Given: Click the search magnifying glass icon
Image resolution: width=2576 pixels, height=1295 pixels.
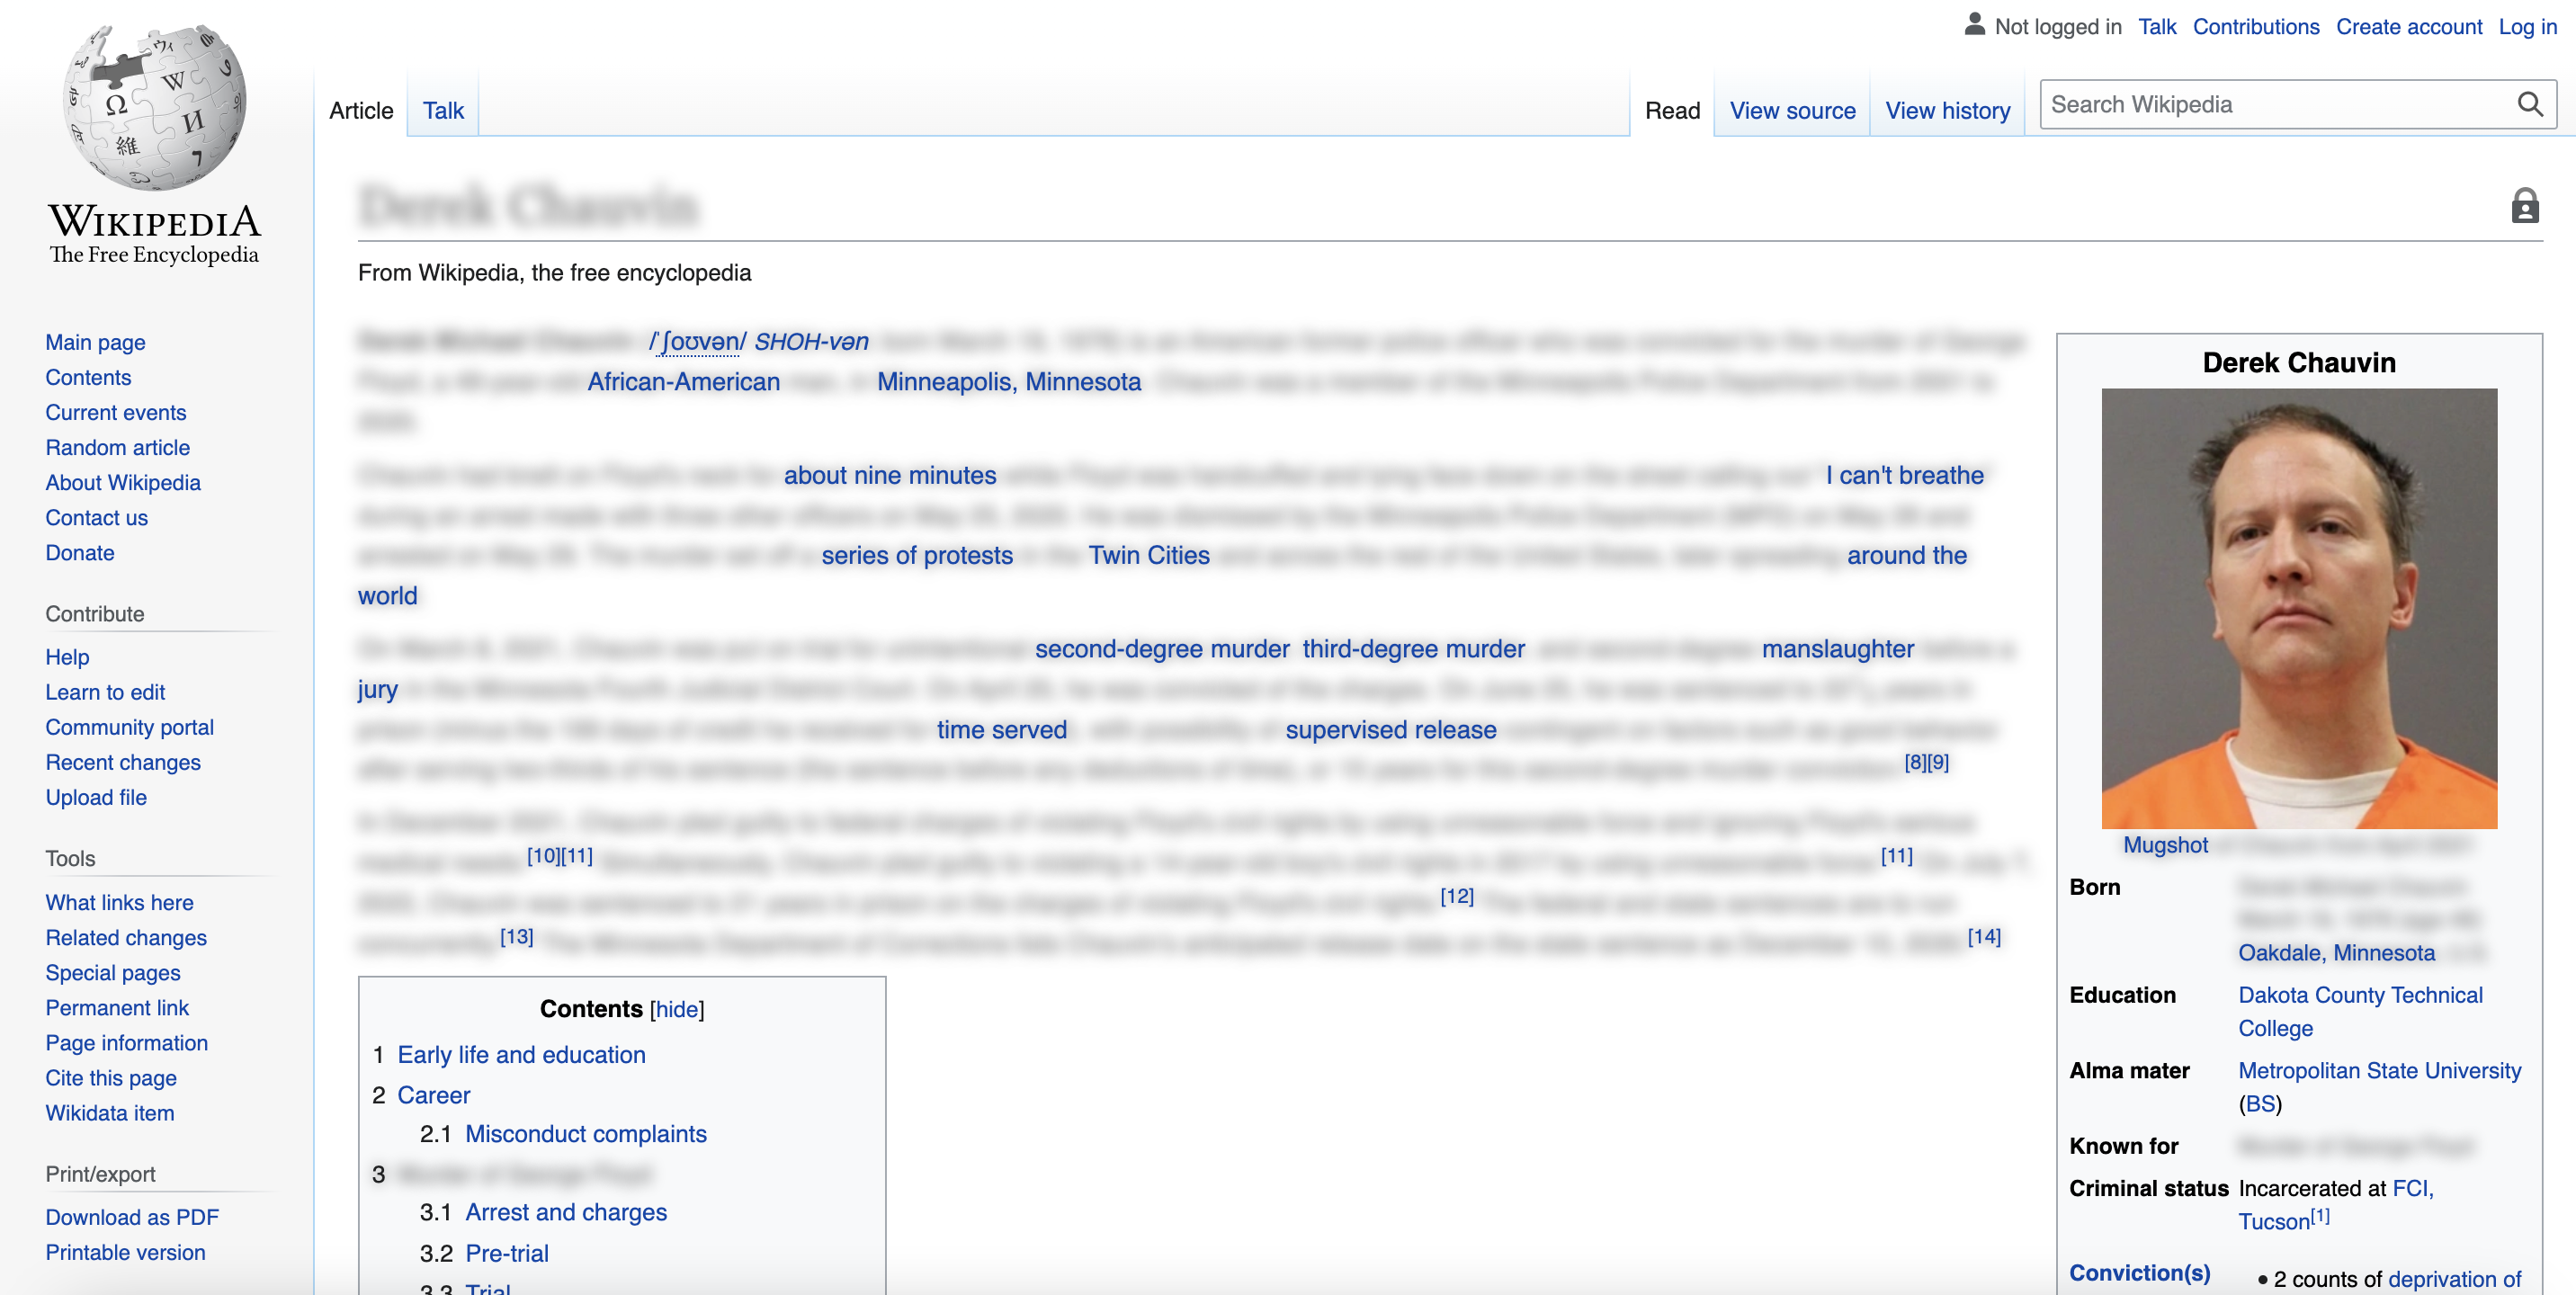Looking at the screenshot, I should (x=2529, y=104).
